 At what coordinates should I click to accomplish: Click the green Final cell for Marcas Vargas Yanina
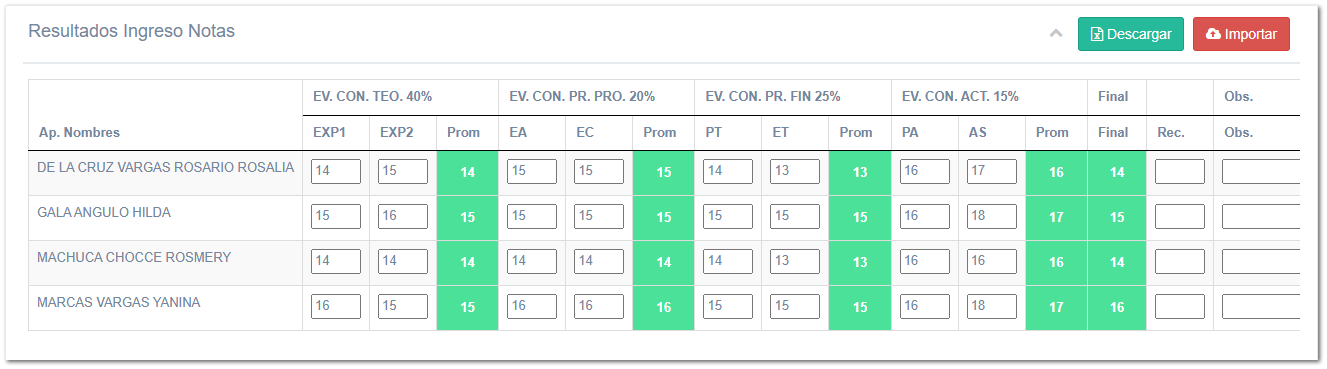(1117, 308)
